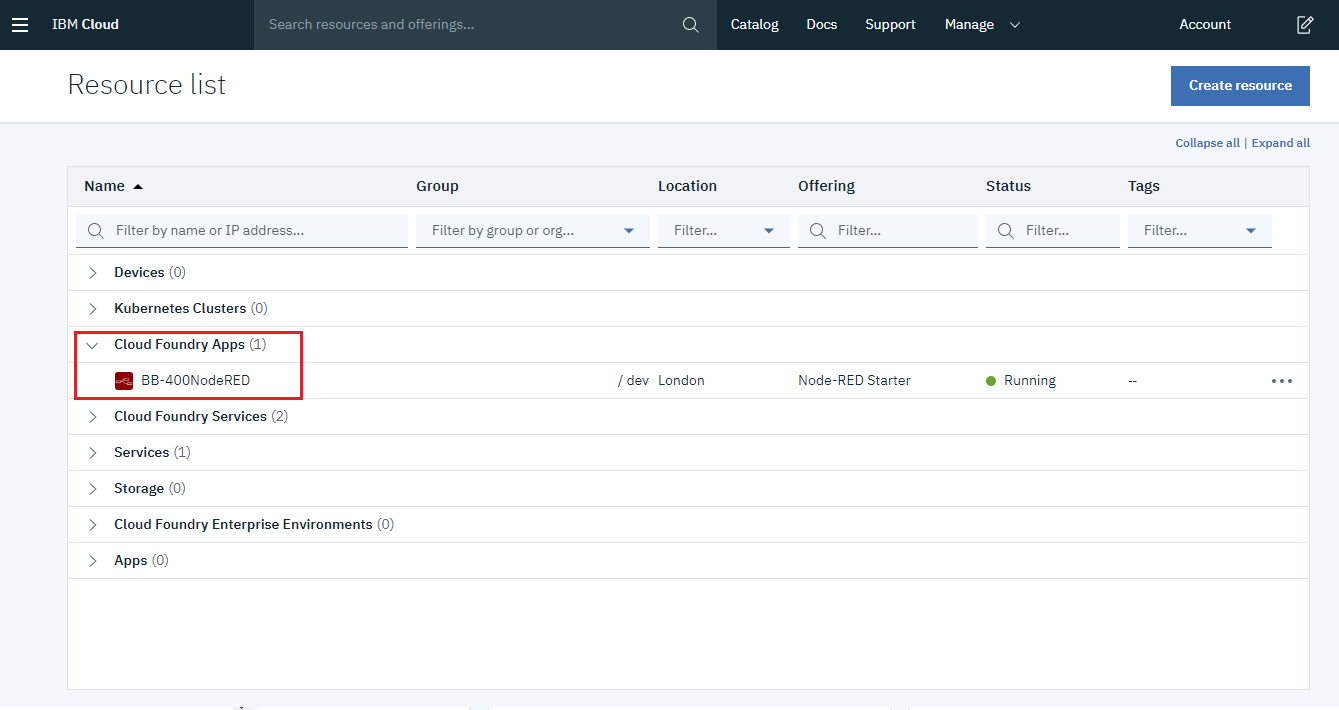Expand the Devices section
The height and width of the screenshot is (710, 1339).
[x=92, y=271]
